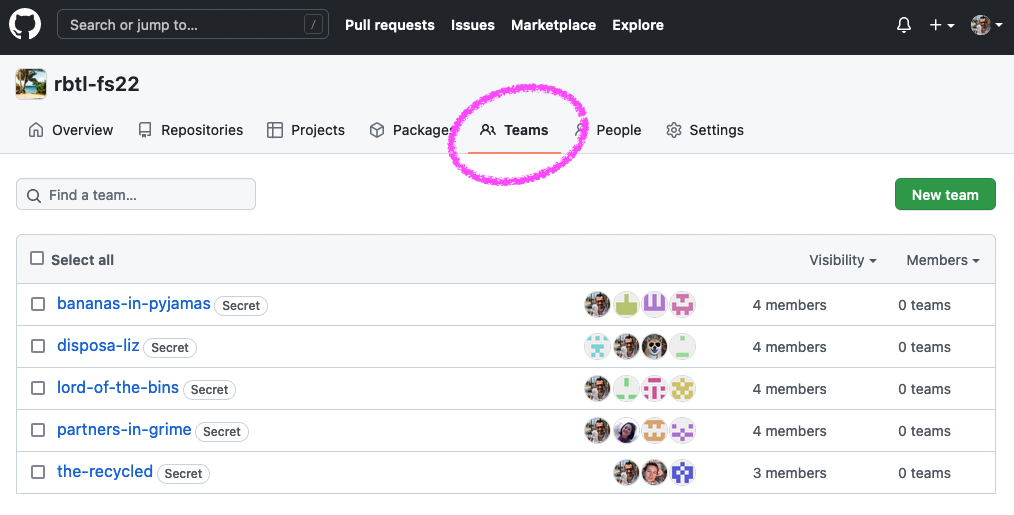Open the notifications bell
The height and width of the screenshot is (515, 1014).
point(904,25)
